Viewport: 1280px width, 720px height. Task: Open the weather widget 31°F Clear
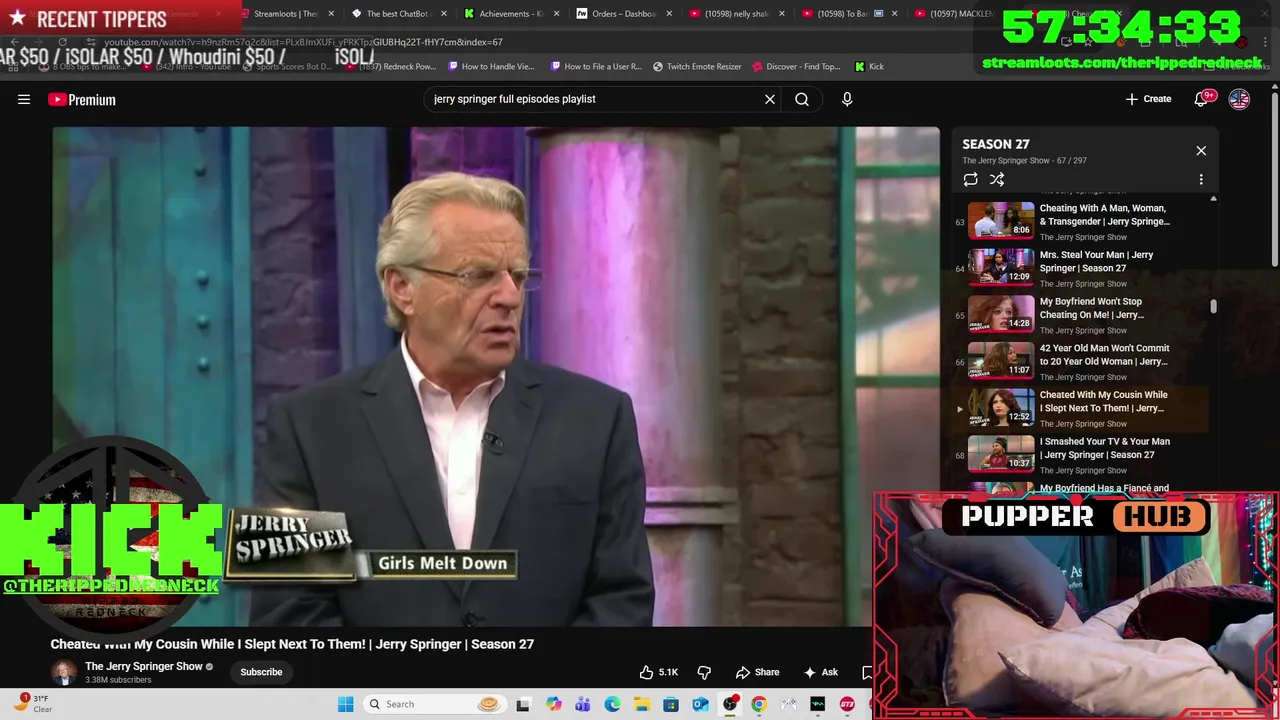32,704
